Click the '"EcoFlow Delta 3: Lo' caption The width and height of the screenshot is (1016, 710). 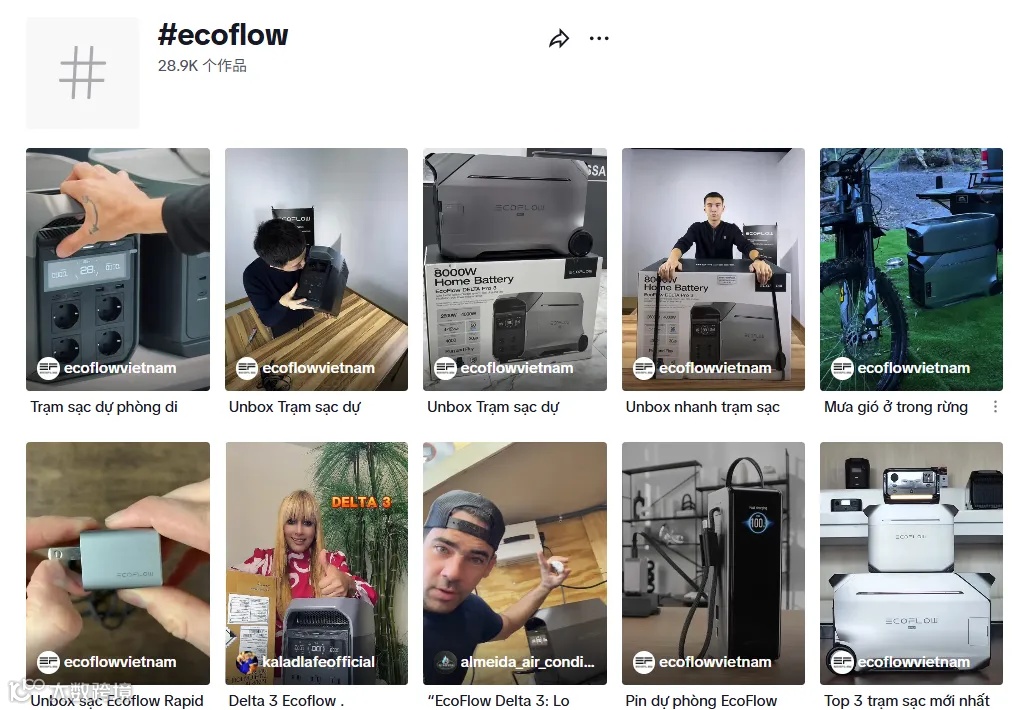click(498, 701)
